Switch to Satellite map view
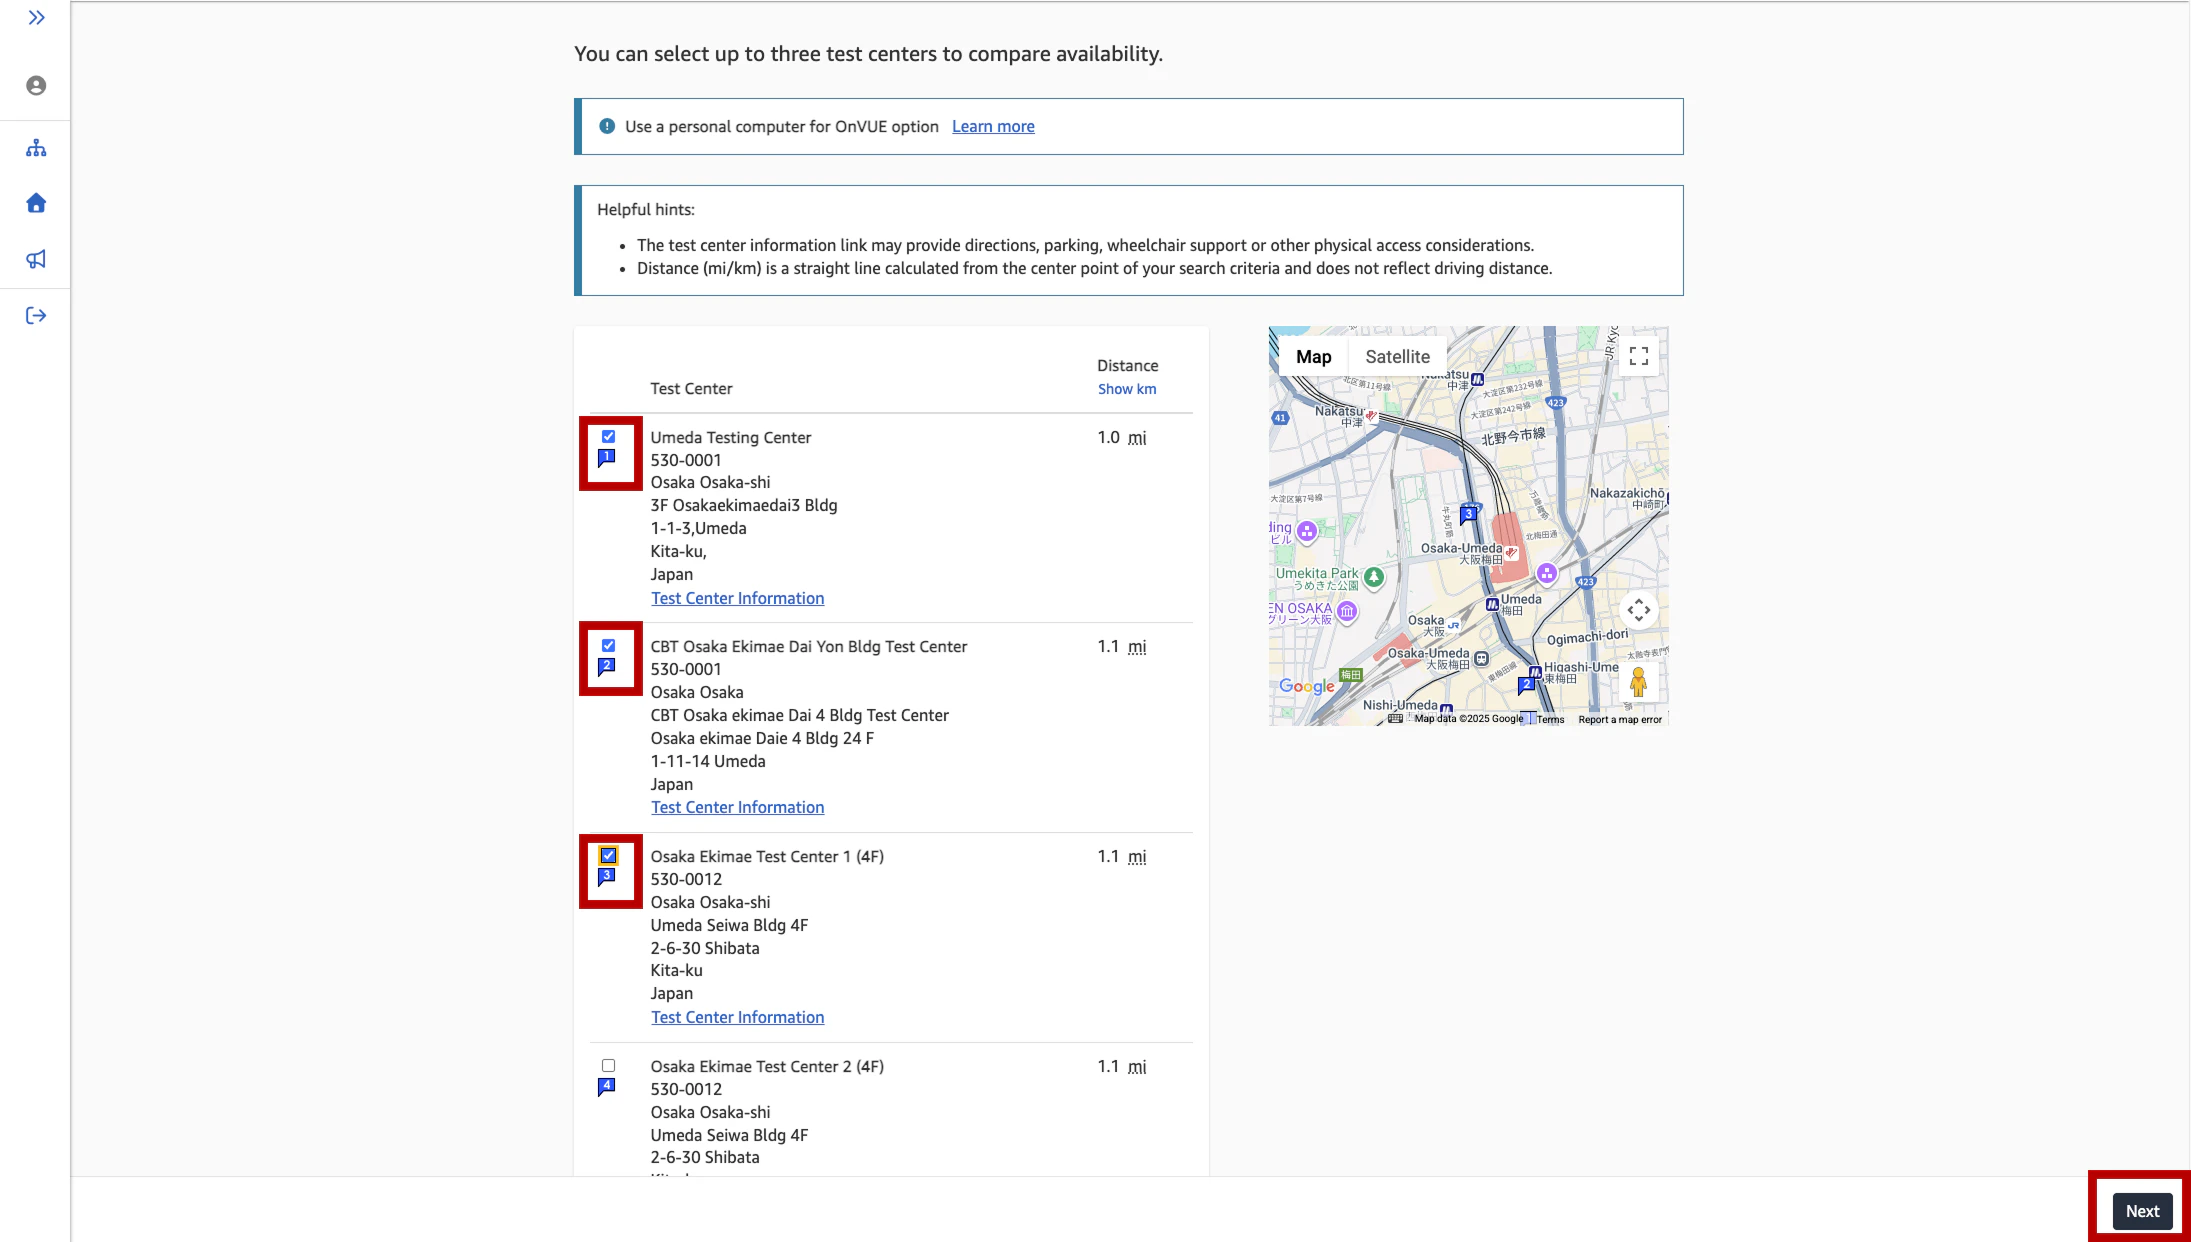 click(x=1398, y=357)
